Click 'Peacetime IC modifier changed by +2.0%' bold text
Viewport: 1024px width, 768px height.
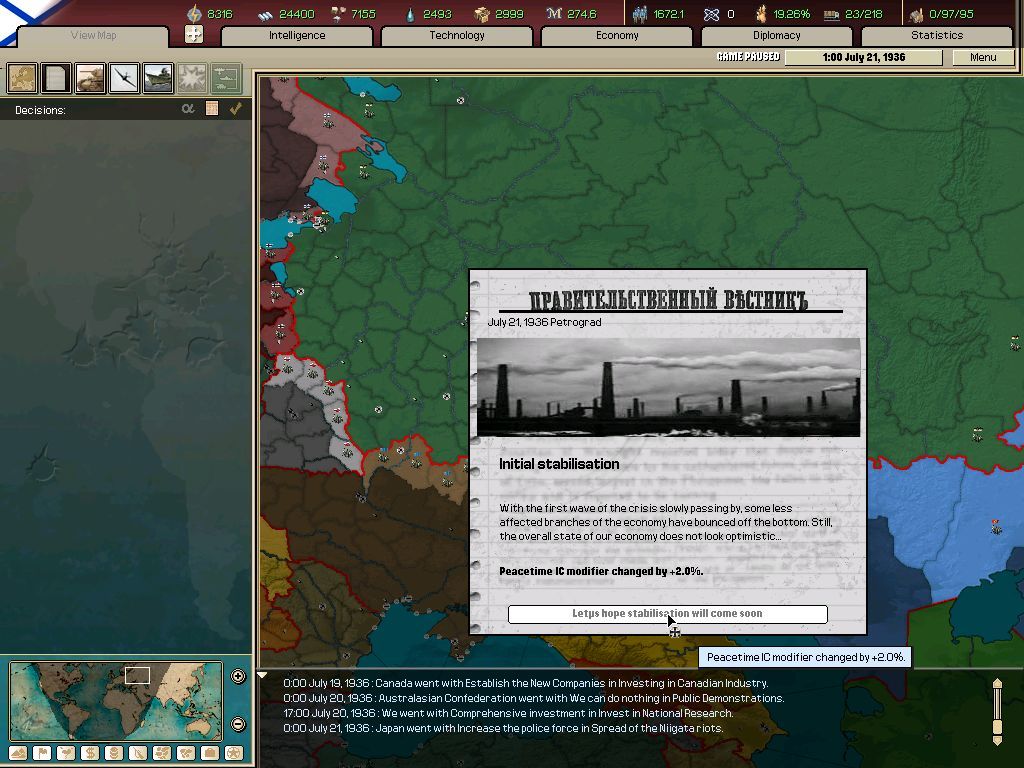[x=601, y=571]
